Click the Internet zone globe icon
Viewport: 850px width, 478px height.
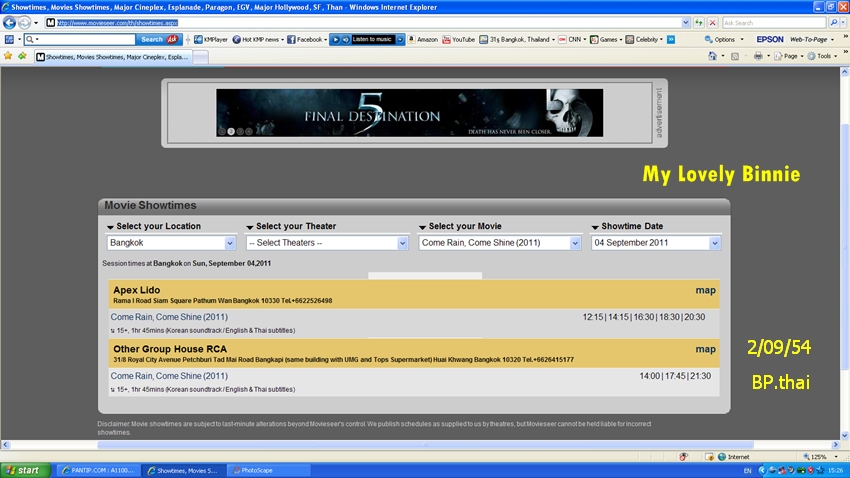722,457
